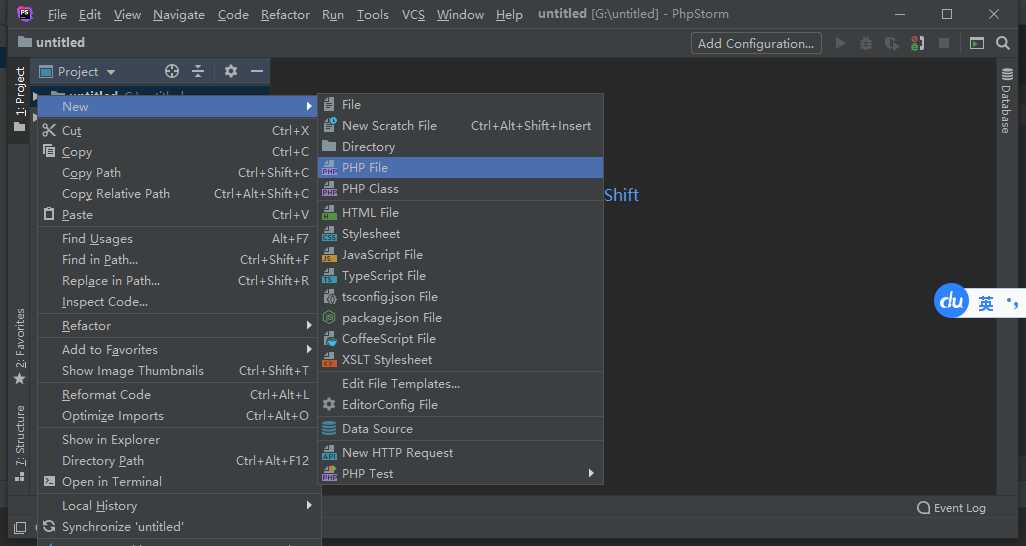Expand the Local History submenu
This screenshot has width=1026, height=546.
click(177, 505)
